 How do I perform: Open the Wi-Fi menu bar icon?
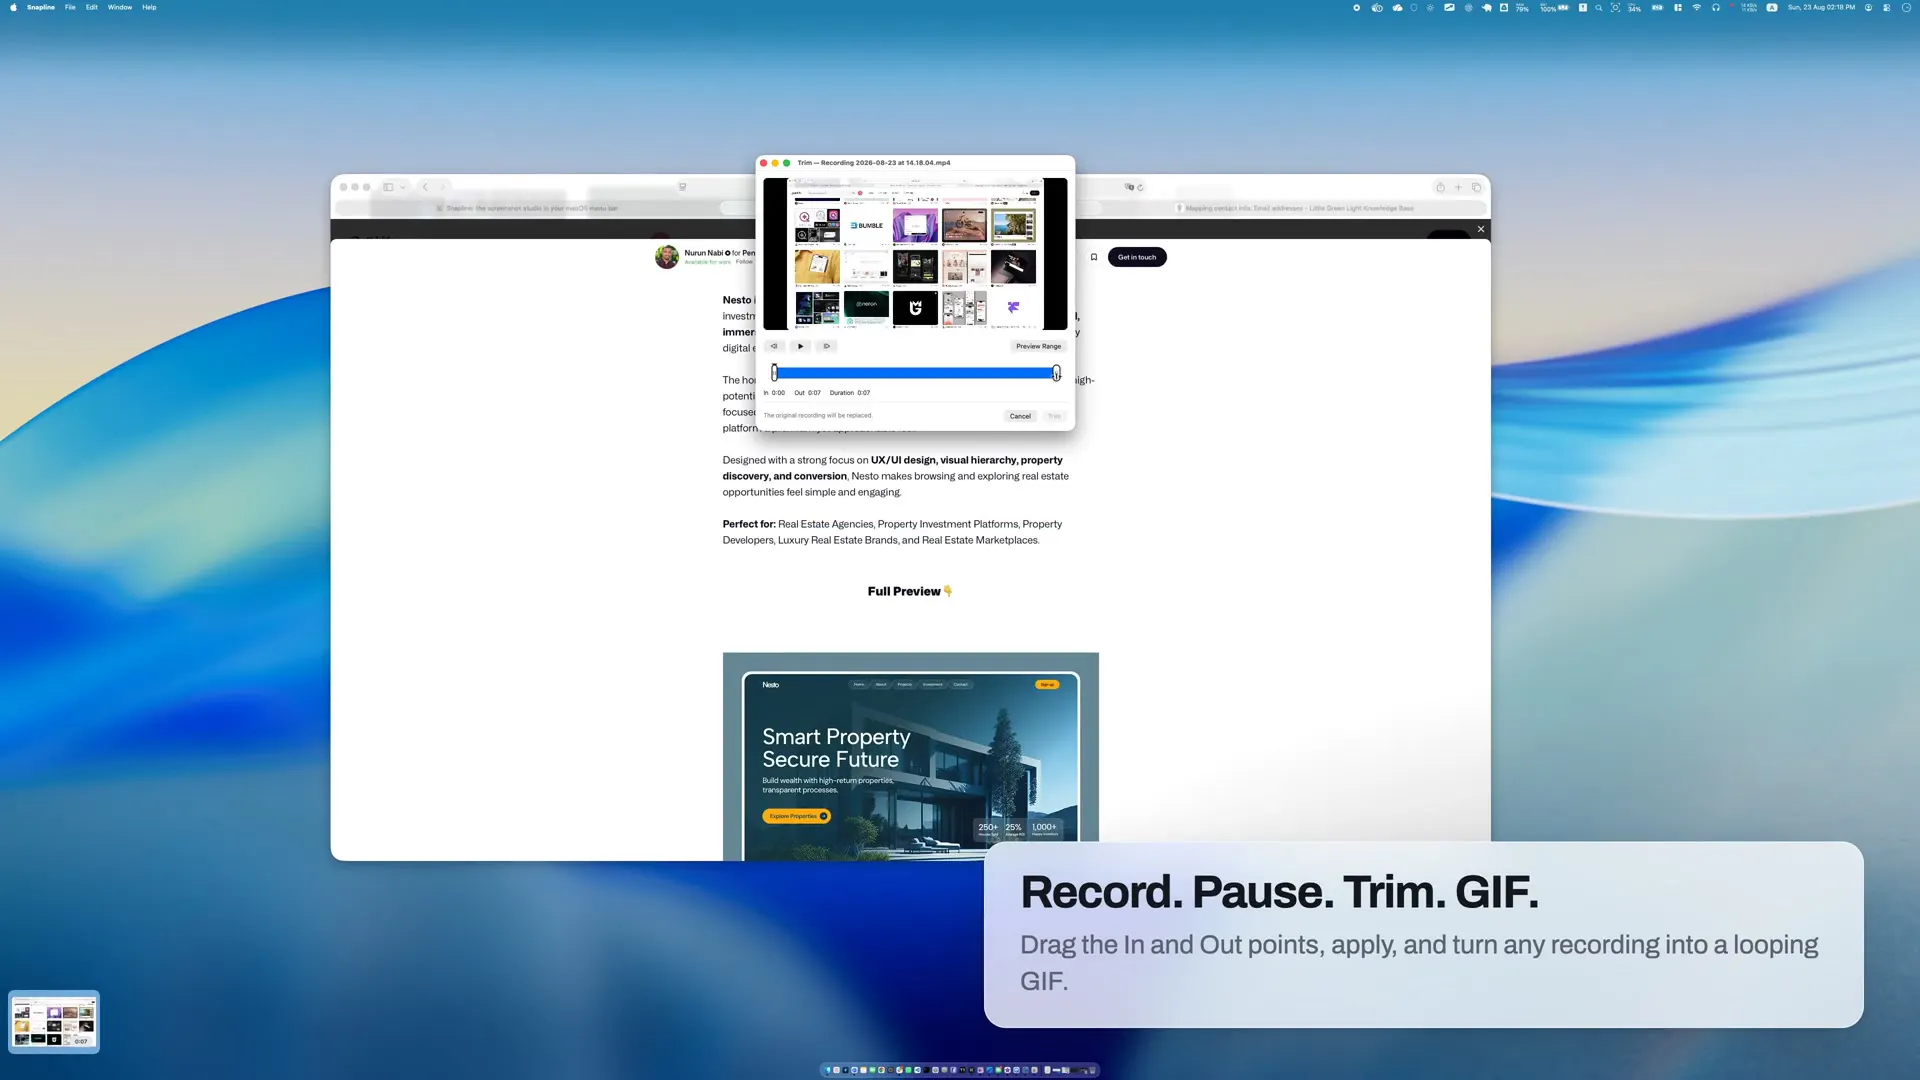coord(1697,7)
